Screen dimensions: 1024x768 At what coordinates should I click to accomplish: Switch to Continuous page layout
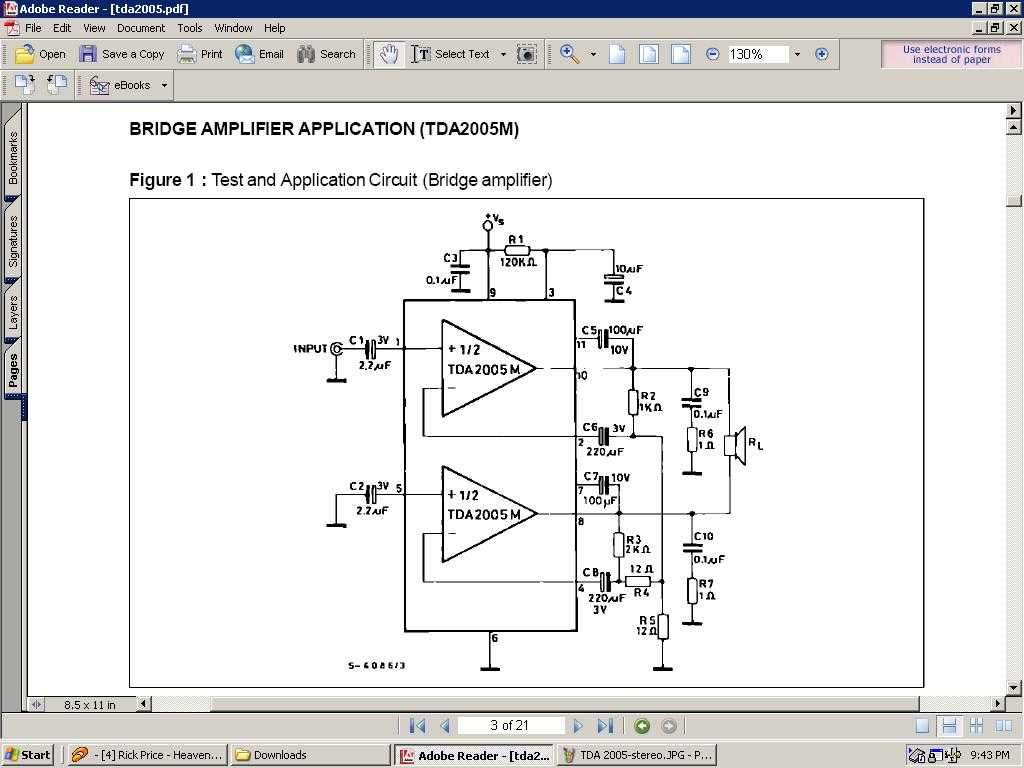[950, 726]
